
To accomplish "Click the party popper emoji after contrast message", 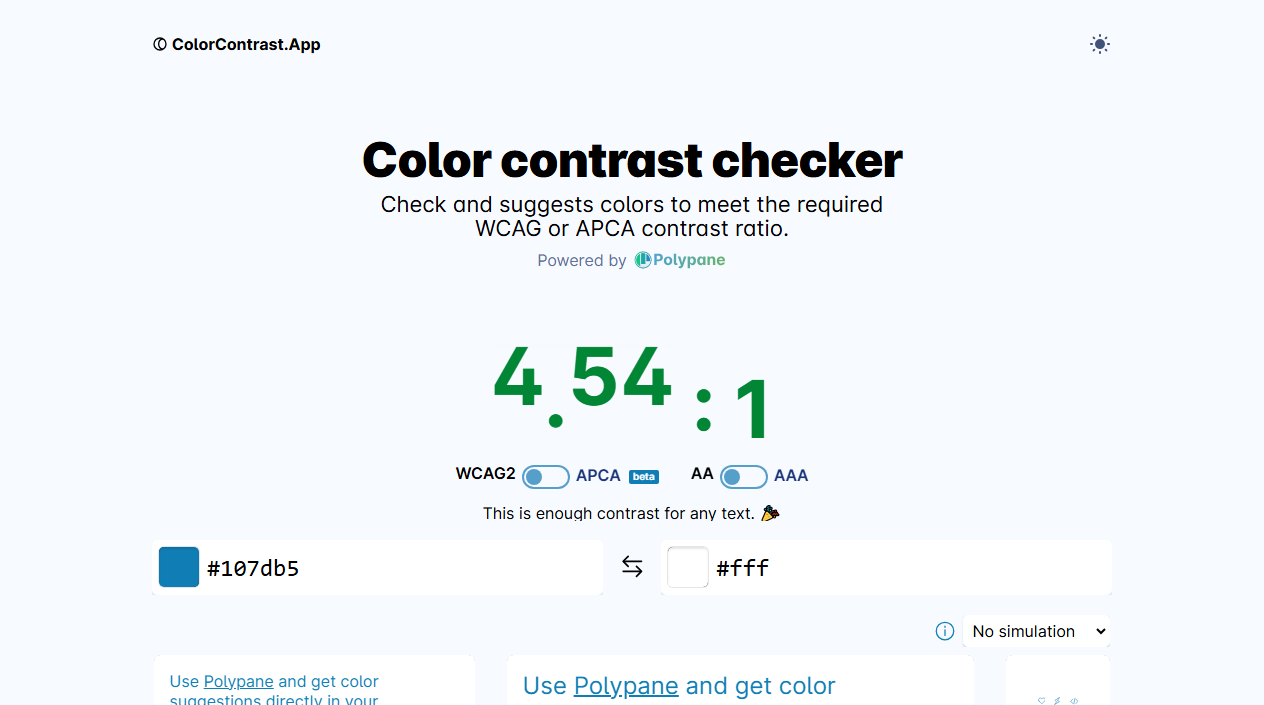I will pos(770,513).
